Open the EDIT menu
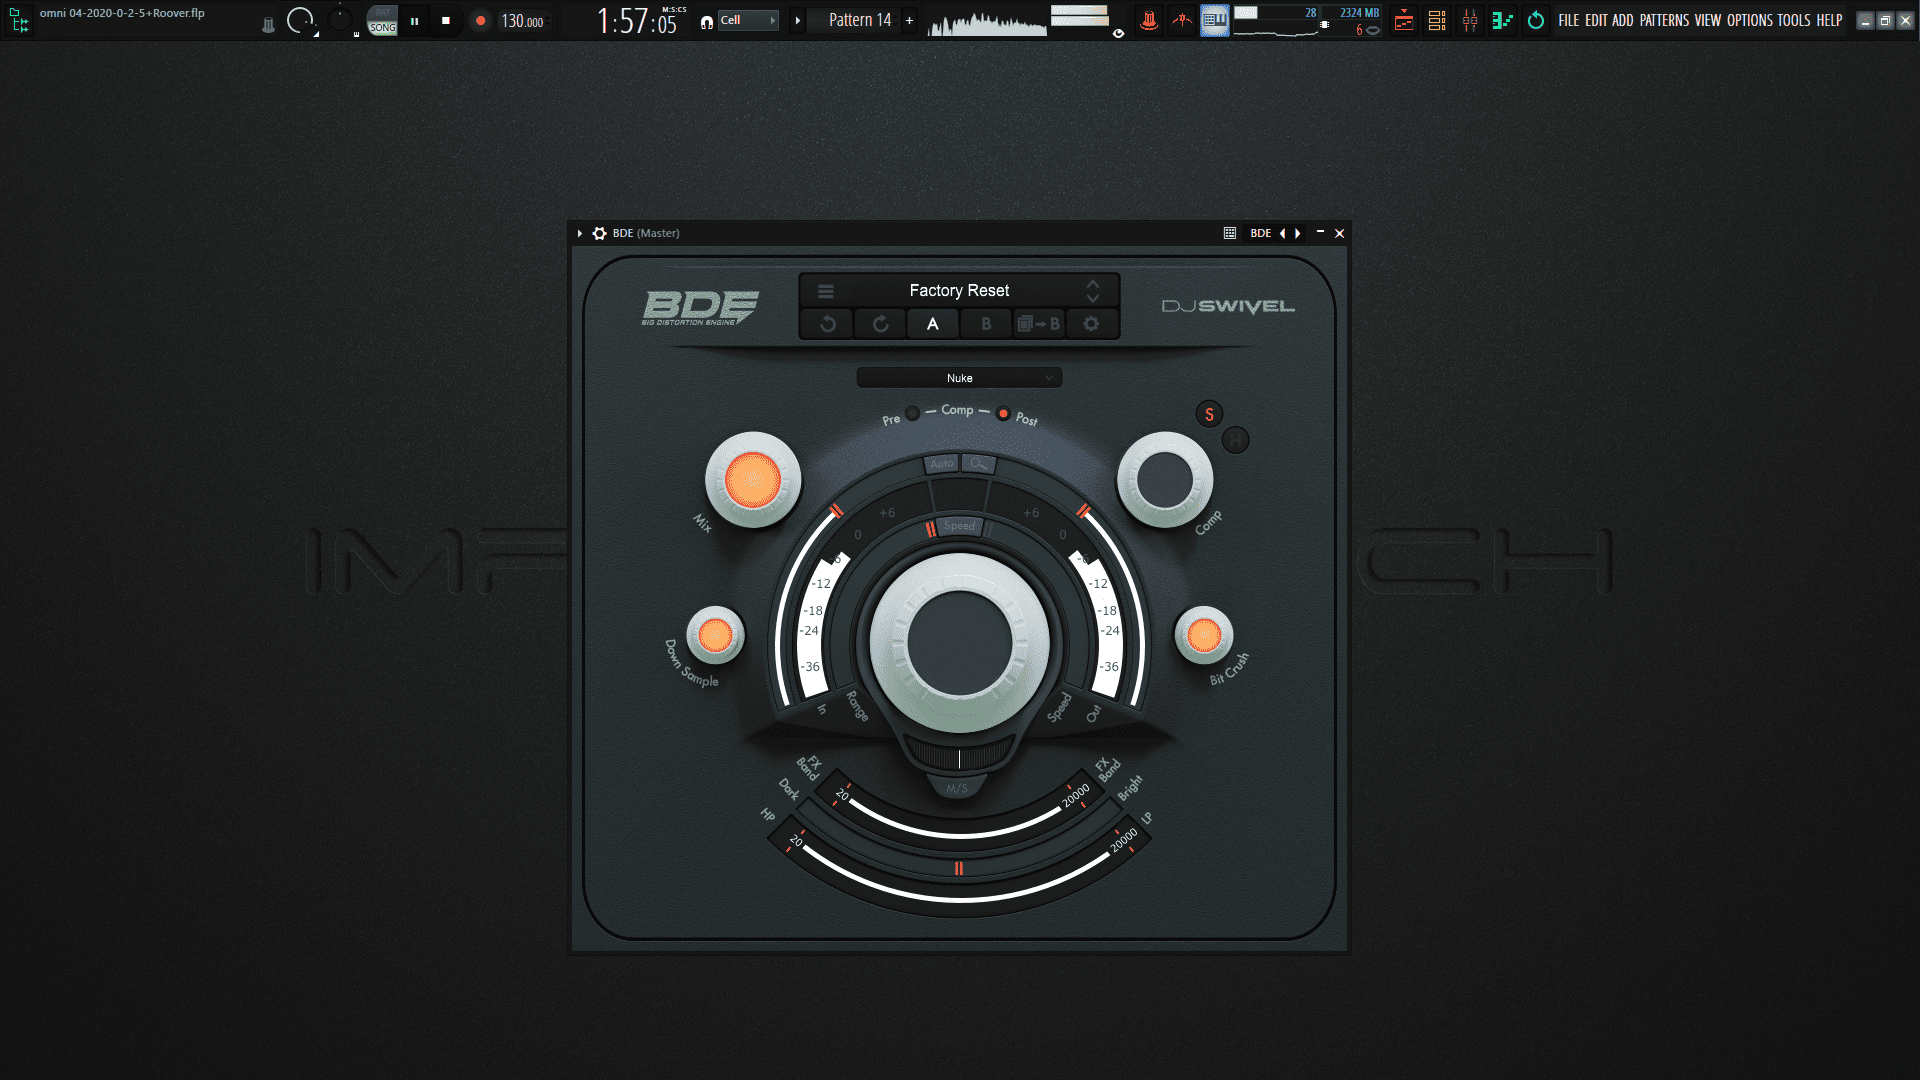Screen dimensions: 1920x1080 click(x=1596, y=20)
